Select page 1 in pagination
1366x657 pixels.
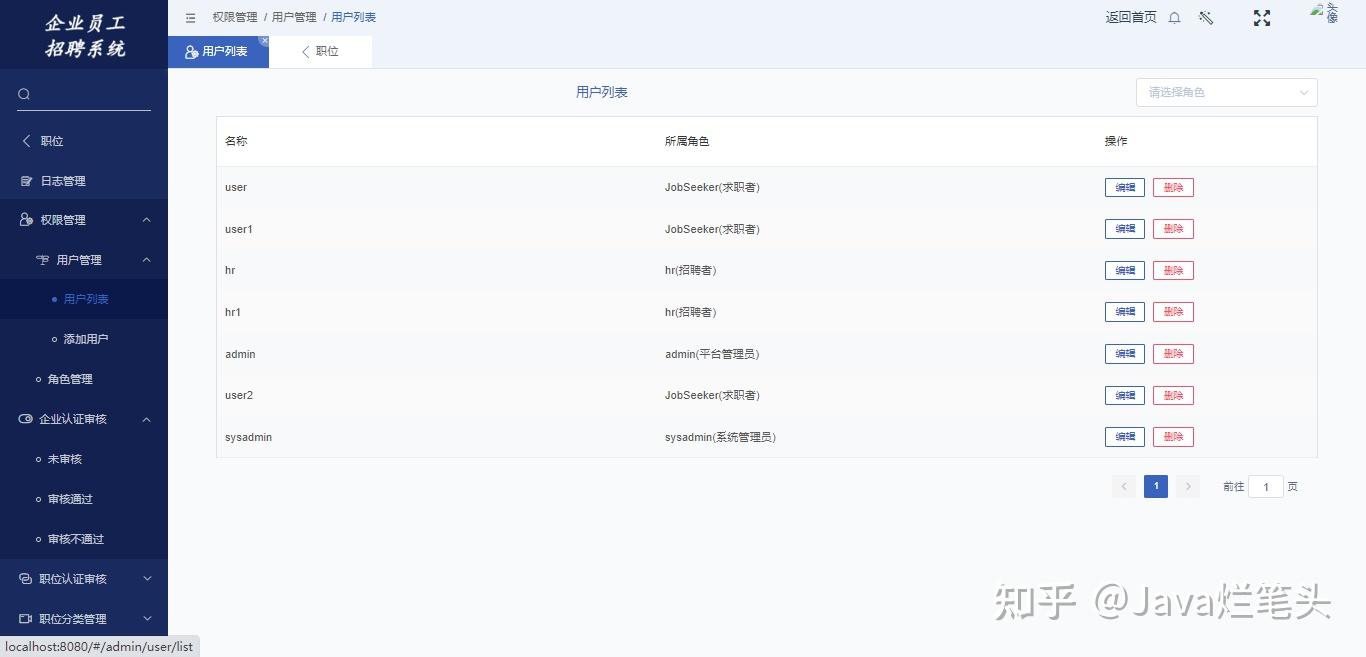click(1156, 486)
